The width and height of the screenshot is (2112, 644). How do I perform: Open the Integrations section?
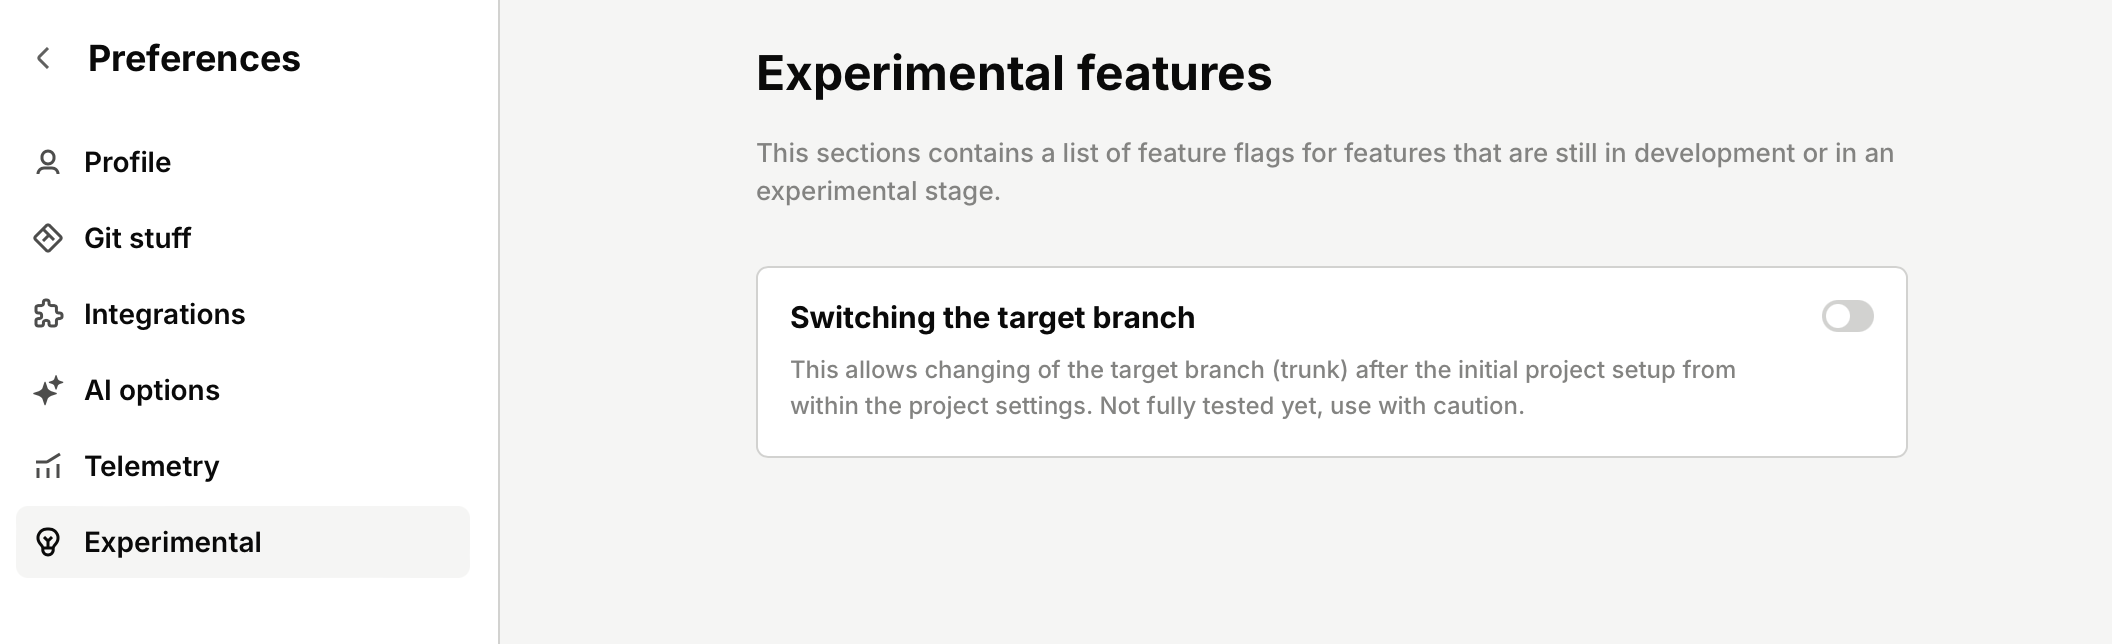pyautogui.click(x=243, y=314)
